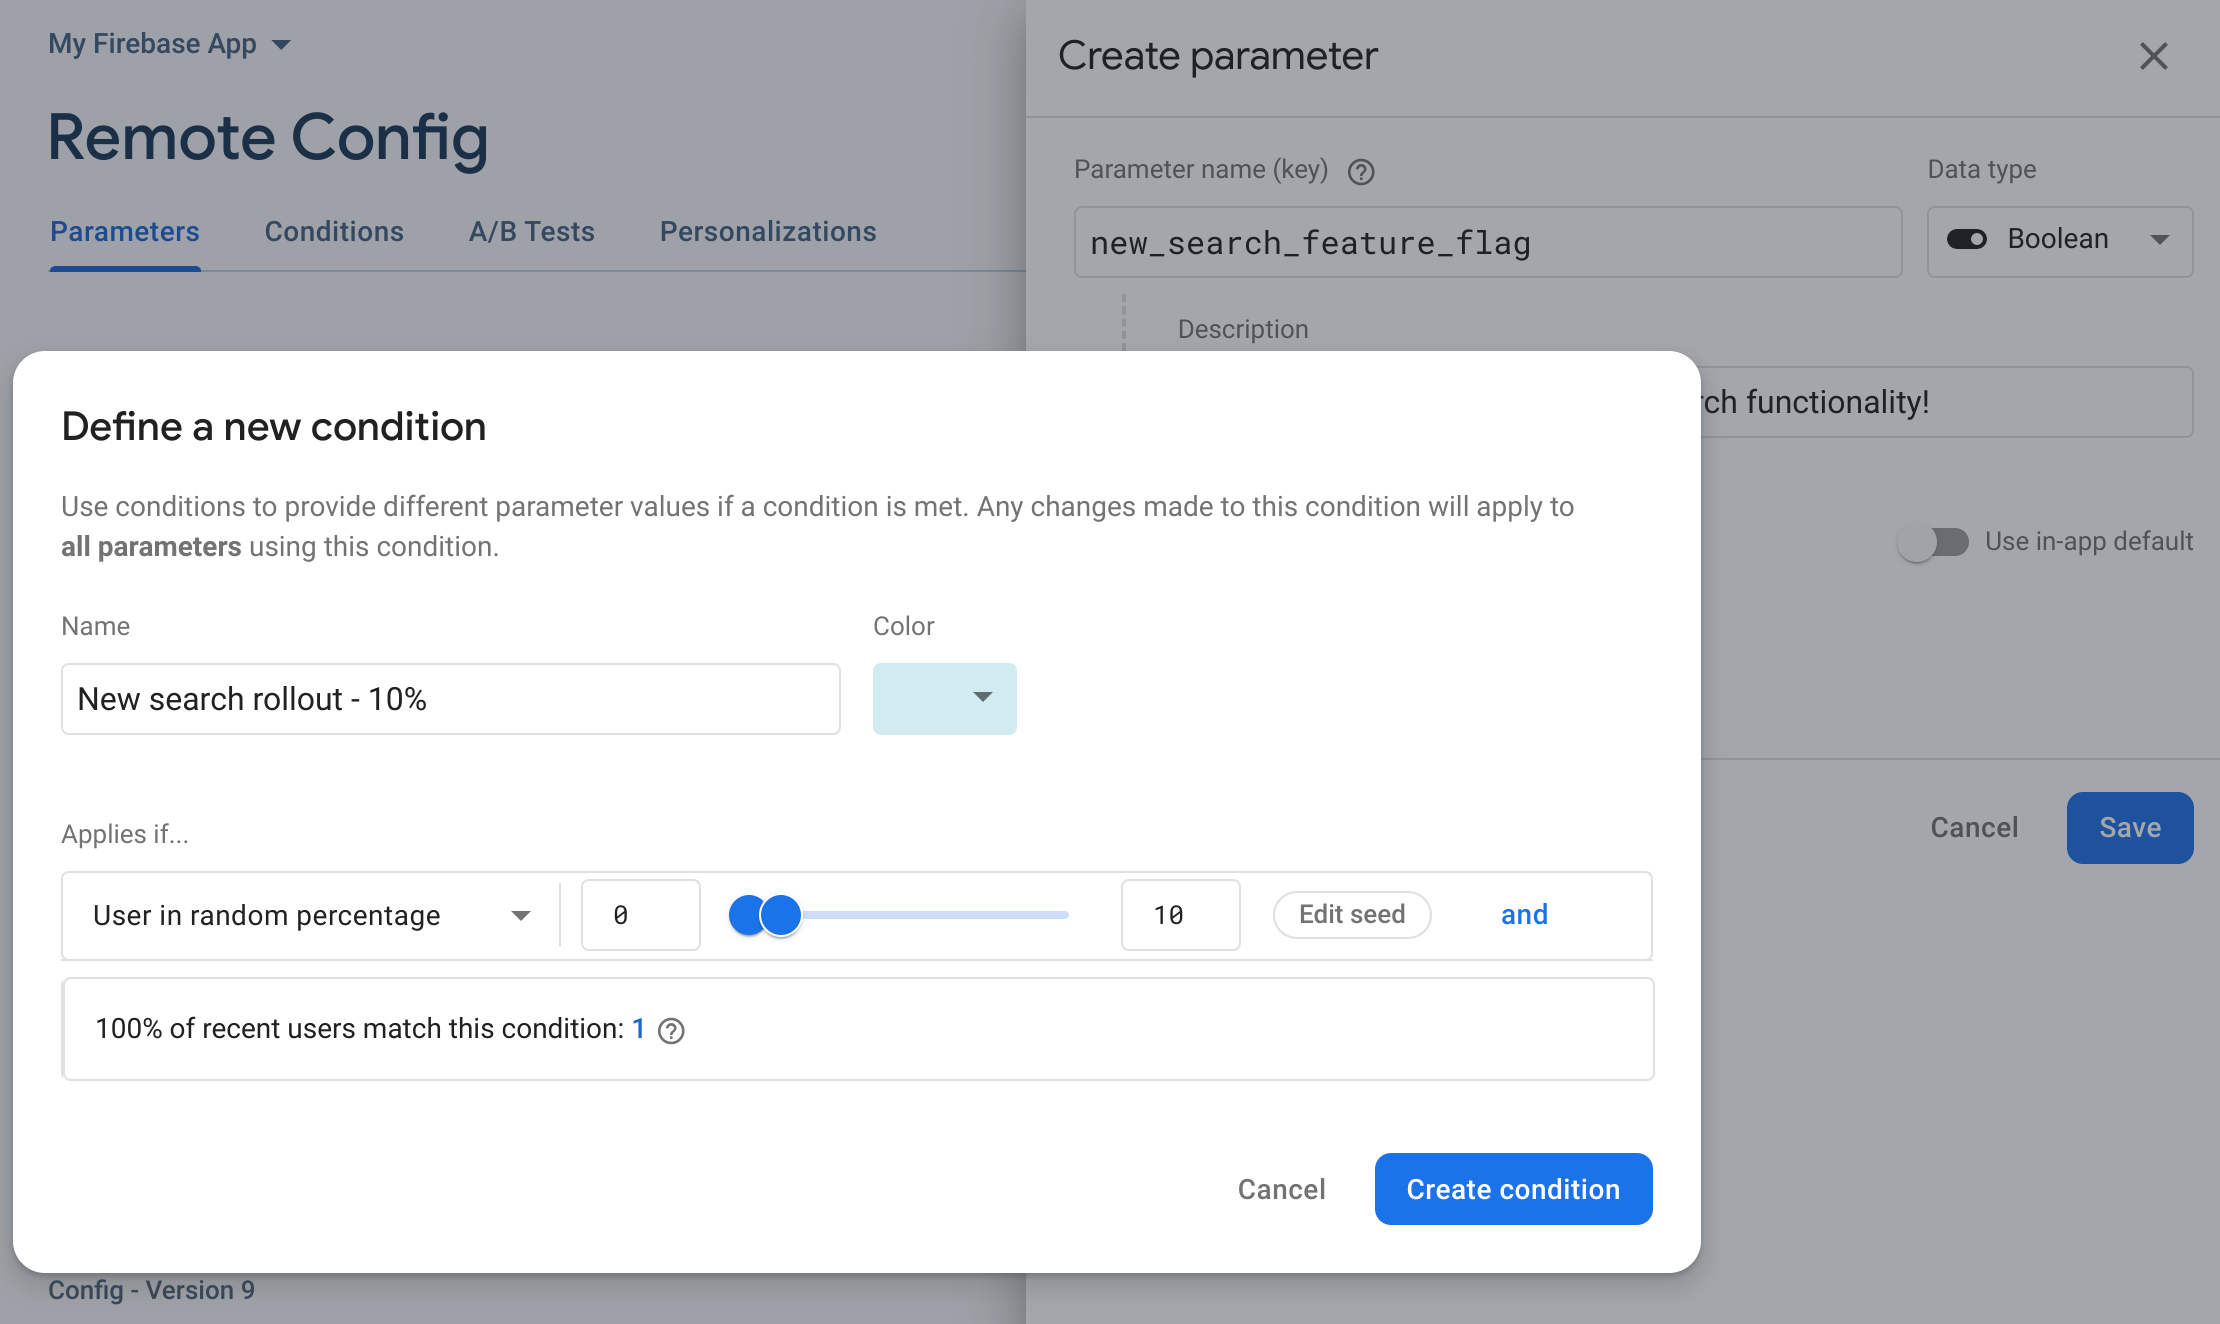The height and width of the screenshot is (1324, 2220).
Task: Click the Create condition button
Action: click(x=1514, y=1188)
